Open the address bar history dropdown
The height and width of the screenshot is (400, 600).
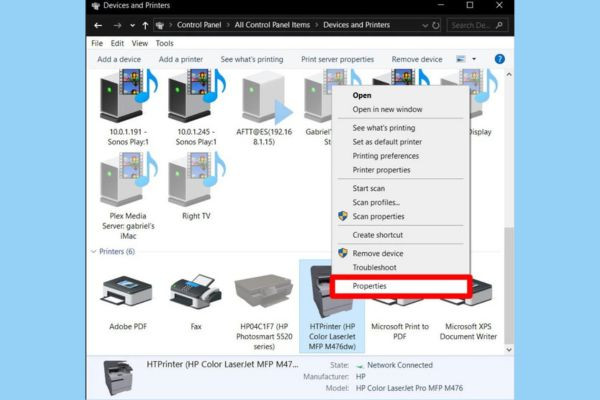425,26
